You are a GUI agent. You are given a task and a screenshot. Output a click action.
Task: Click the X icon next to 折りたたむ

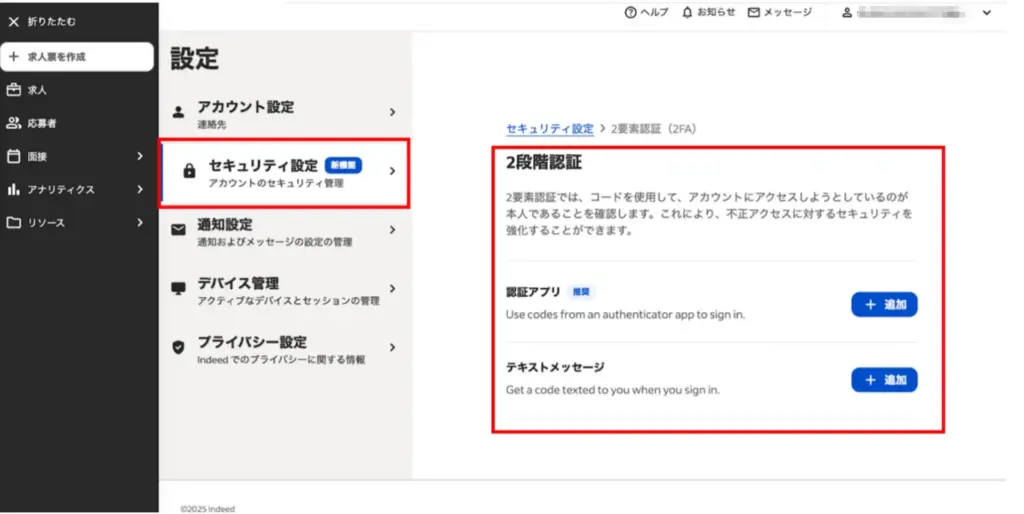[x=14, y=21]
